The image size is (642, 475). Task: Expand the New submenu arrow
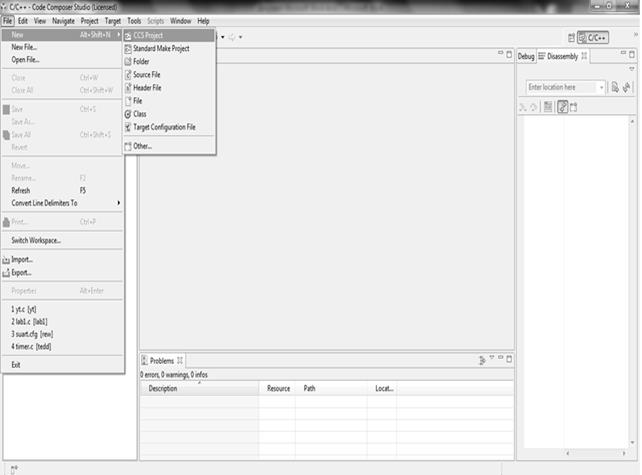(x=119, y=35)
